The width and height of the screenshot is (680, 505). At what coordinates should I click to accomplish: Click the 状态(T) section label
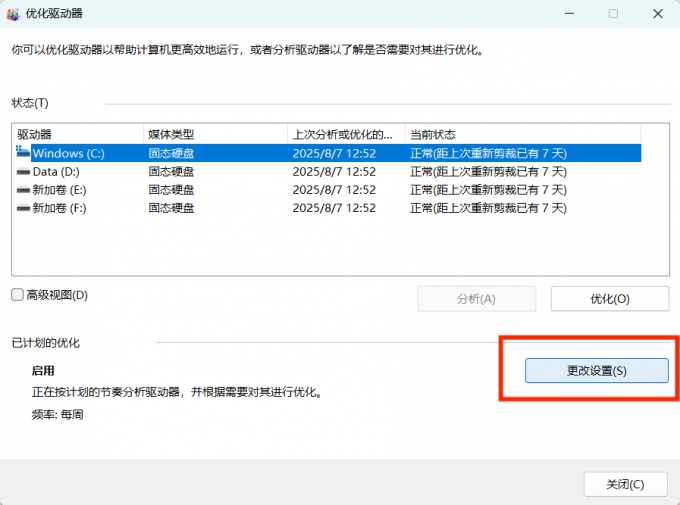(x=30, y=103)
